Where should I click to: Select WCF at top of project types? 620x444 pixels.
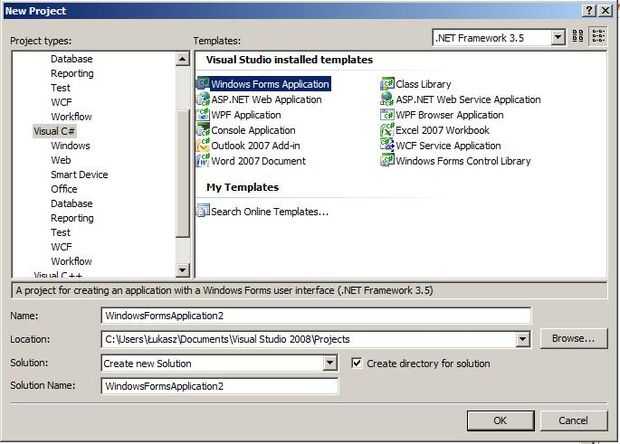[x=61, y=102]
